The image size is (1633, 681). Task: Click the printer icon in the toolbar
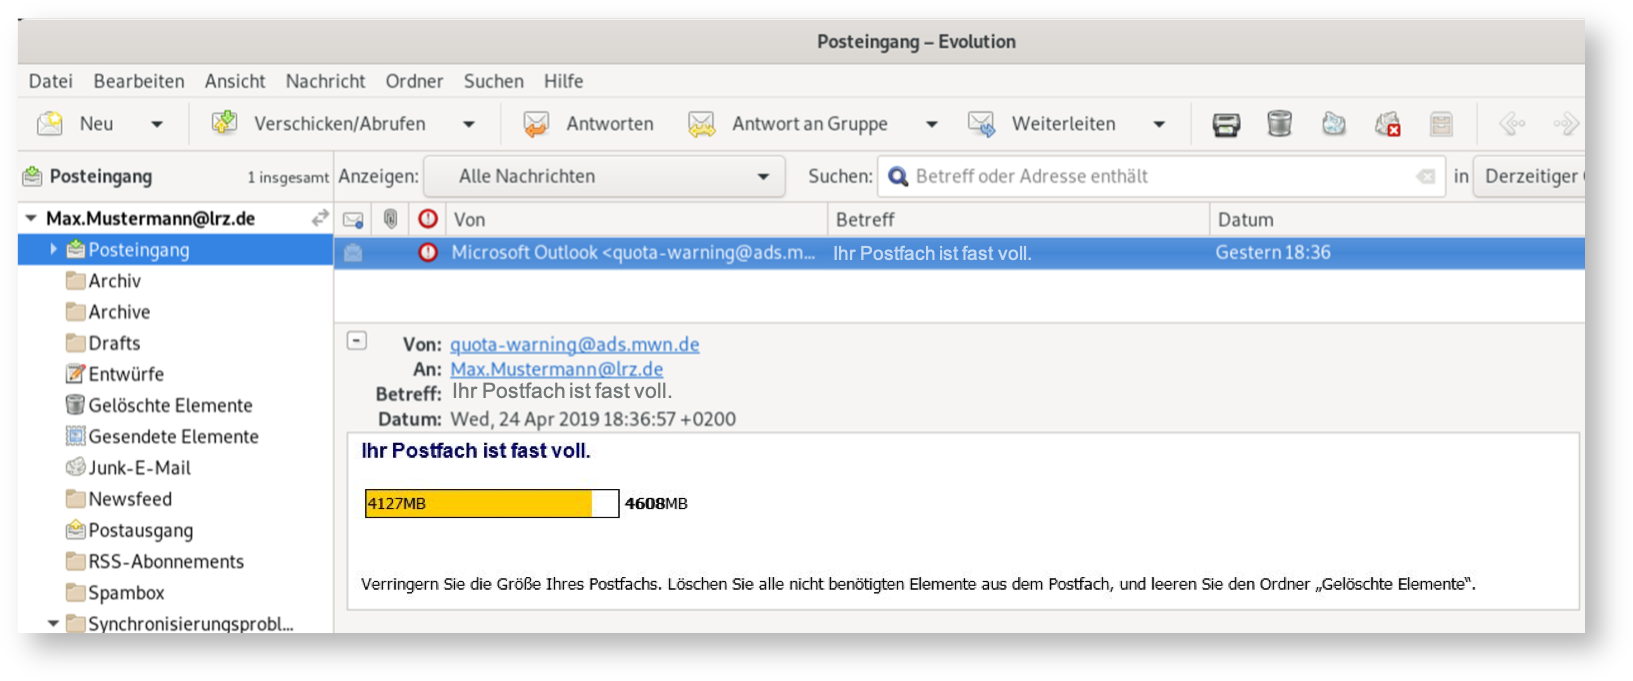coord(1226,124)
